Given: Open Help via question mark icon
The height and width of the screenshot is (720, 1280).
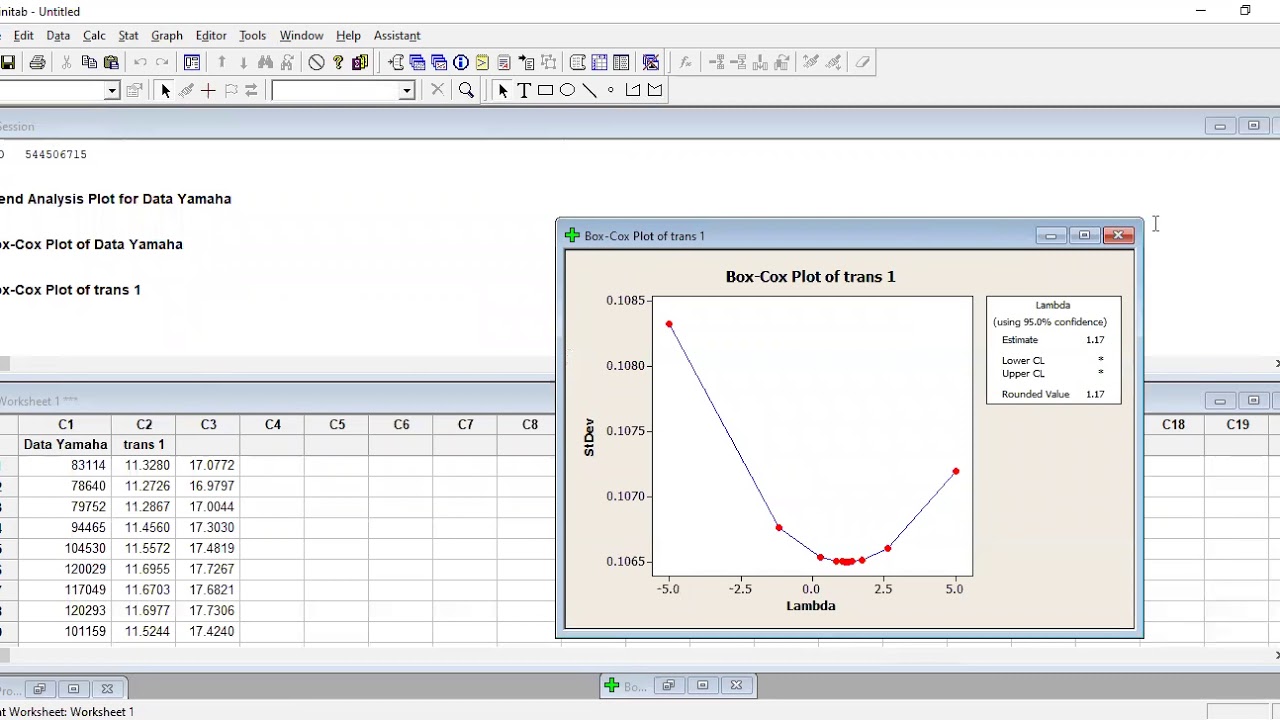Looking at the screenshot, I should (x=338, y=62).
